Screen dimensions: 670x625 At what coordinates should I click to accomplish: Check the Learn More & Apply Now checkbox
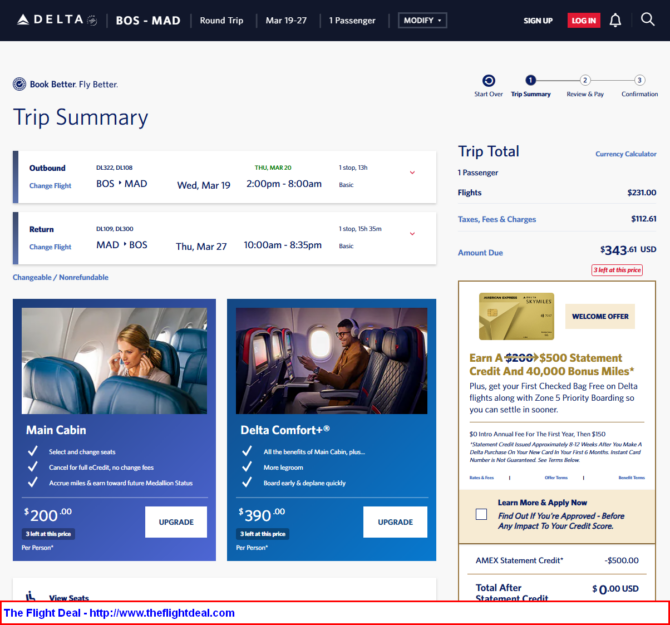(x=481, y=514)
